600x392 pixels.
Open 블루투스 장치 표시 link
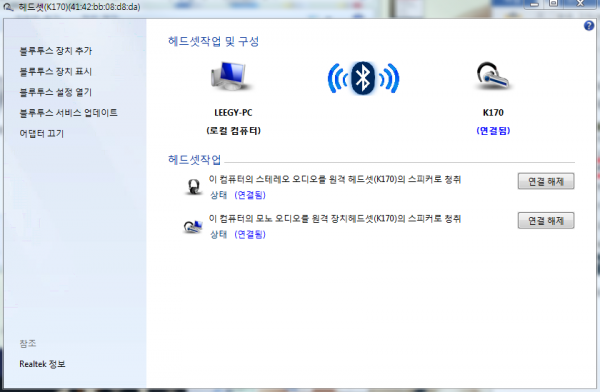click(x=56, y=72)
